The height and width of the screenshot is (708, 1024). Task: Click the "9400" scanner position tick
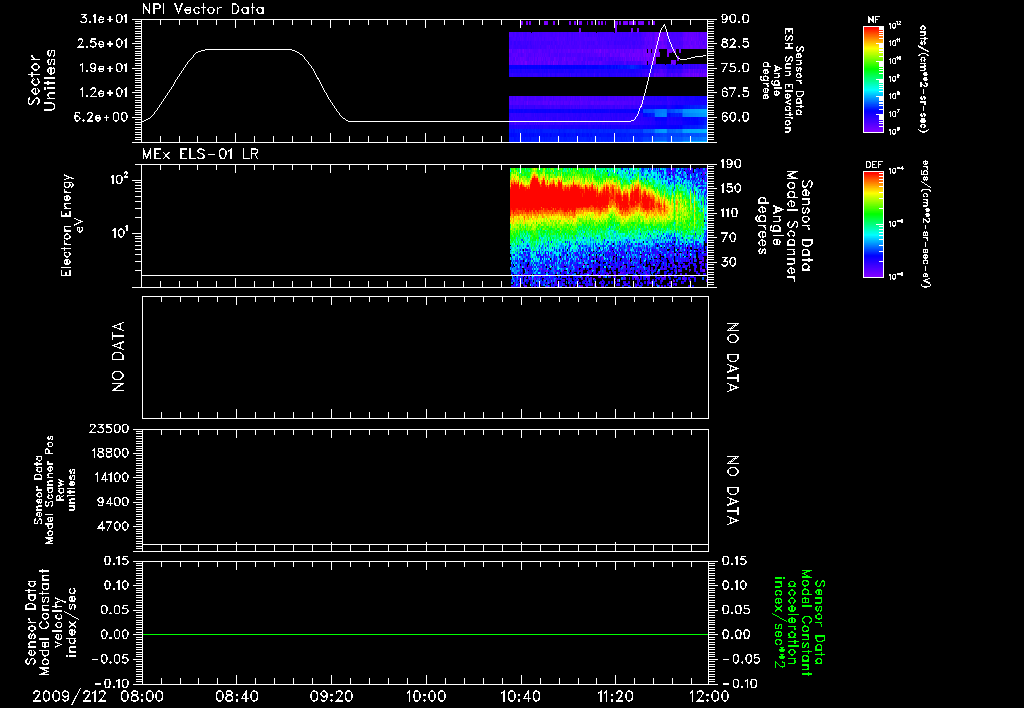[113, 502]
